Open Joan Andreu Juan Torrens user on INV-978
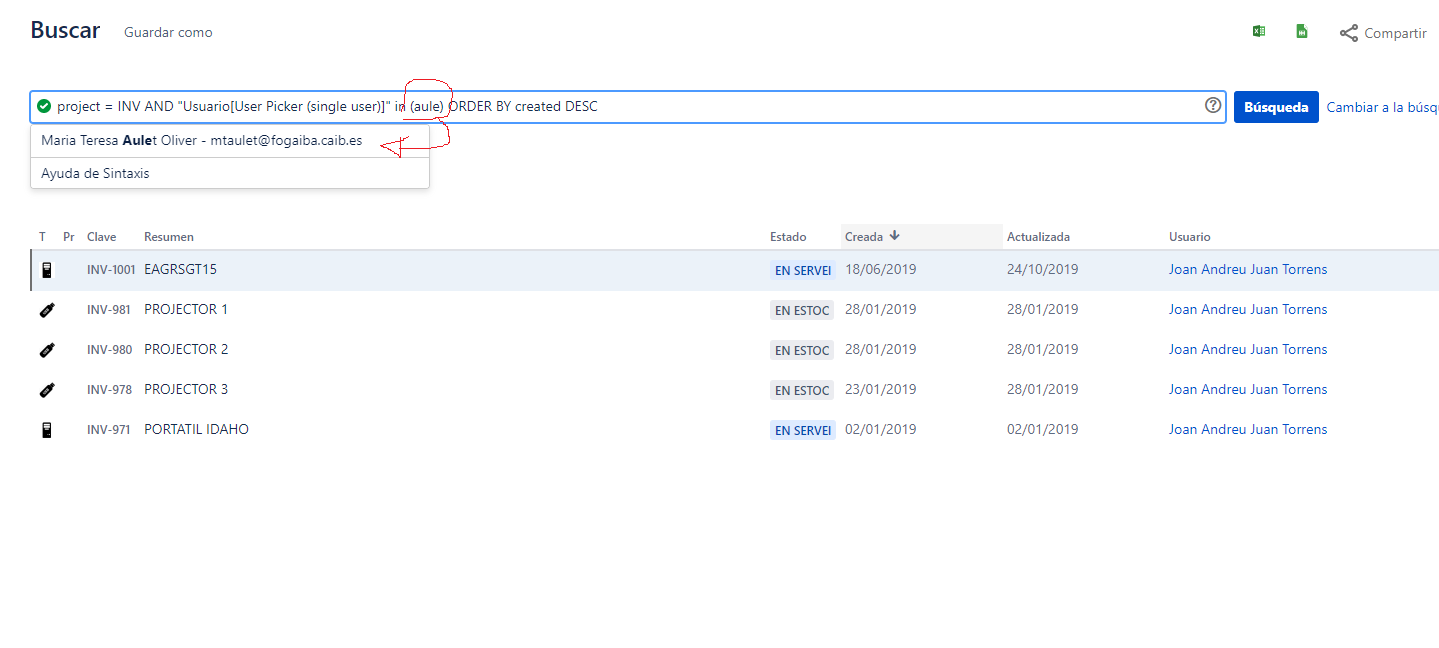The width and height of the screenshot is (1439, 648). tap(1248, 389)
